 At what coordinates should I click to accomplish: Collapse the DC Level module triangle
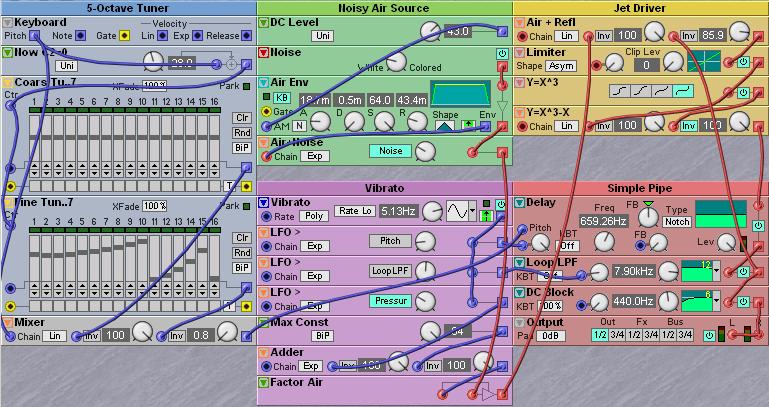click(x=264, y=23)
